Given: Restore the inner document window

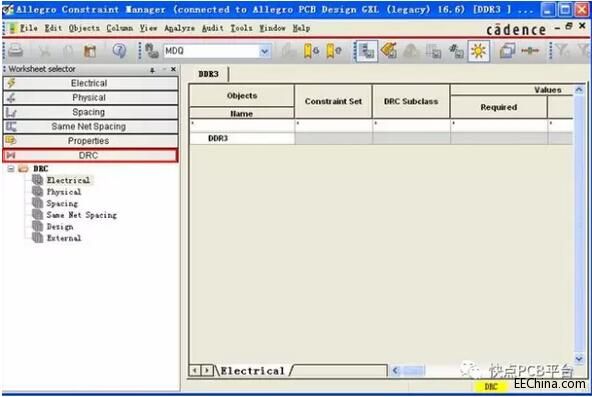Looking at the screenshot, I should pyautogui.click(x=569, y=26).
